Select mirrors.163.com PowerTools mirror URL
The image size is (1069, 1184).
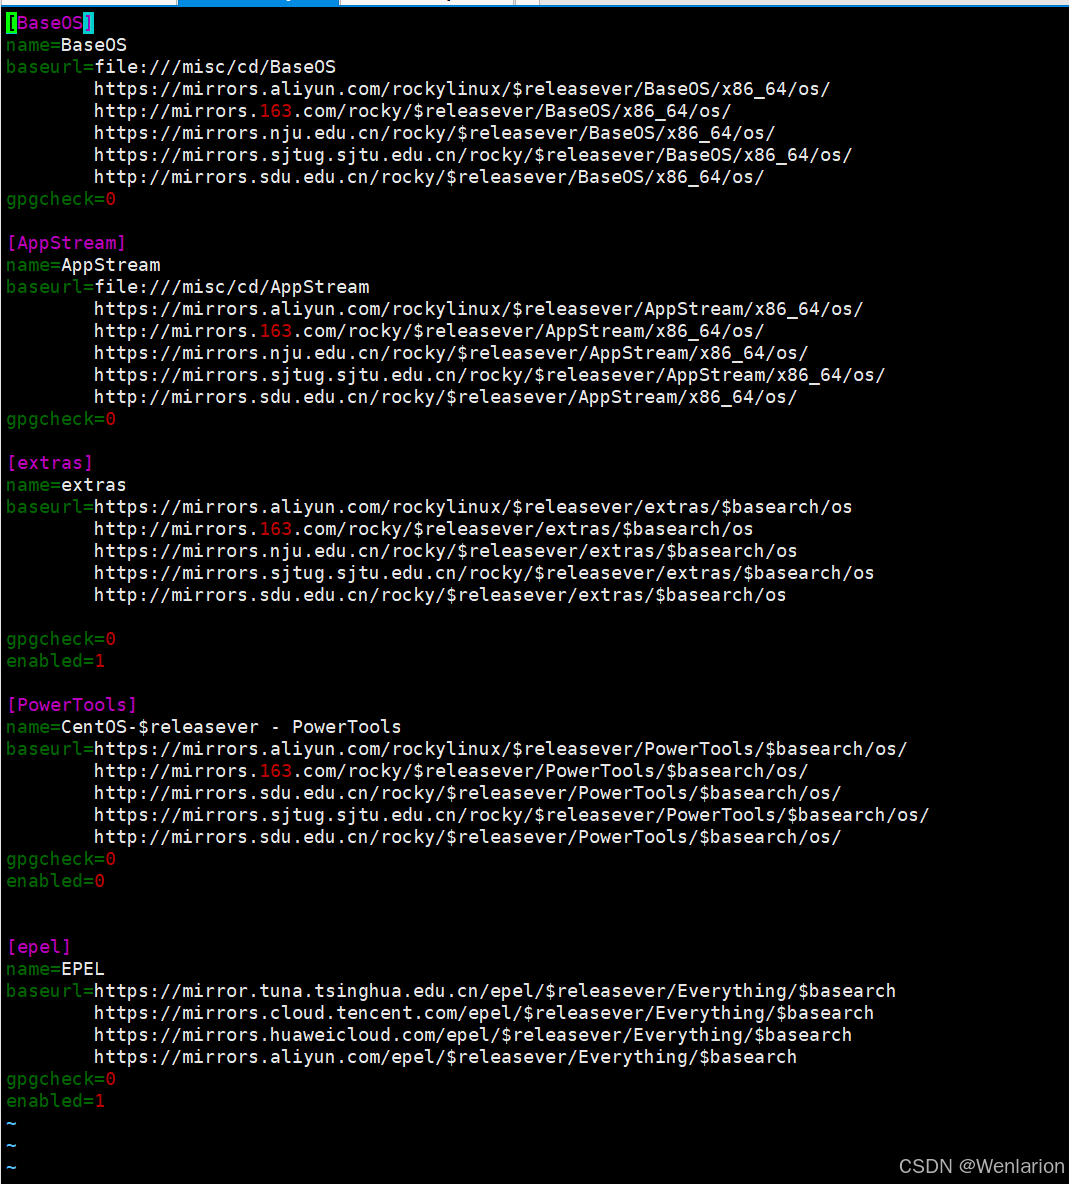[x=451, y=770]
